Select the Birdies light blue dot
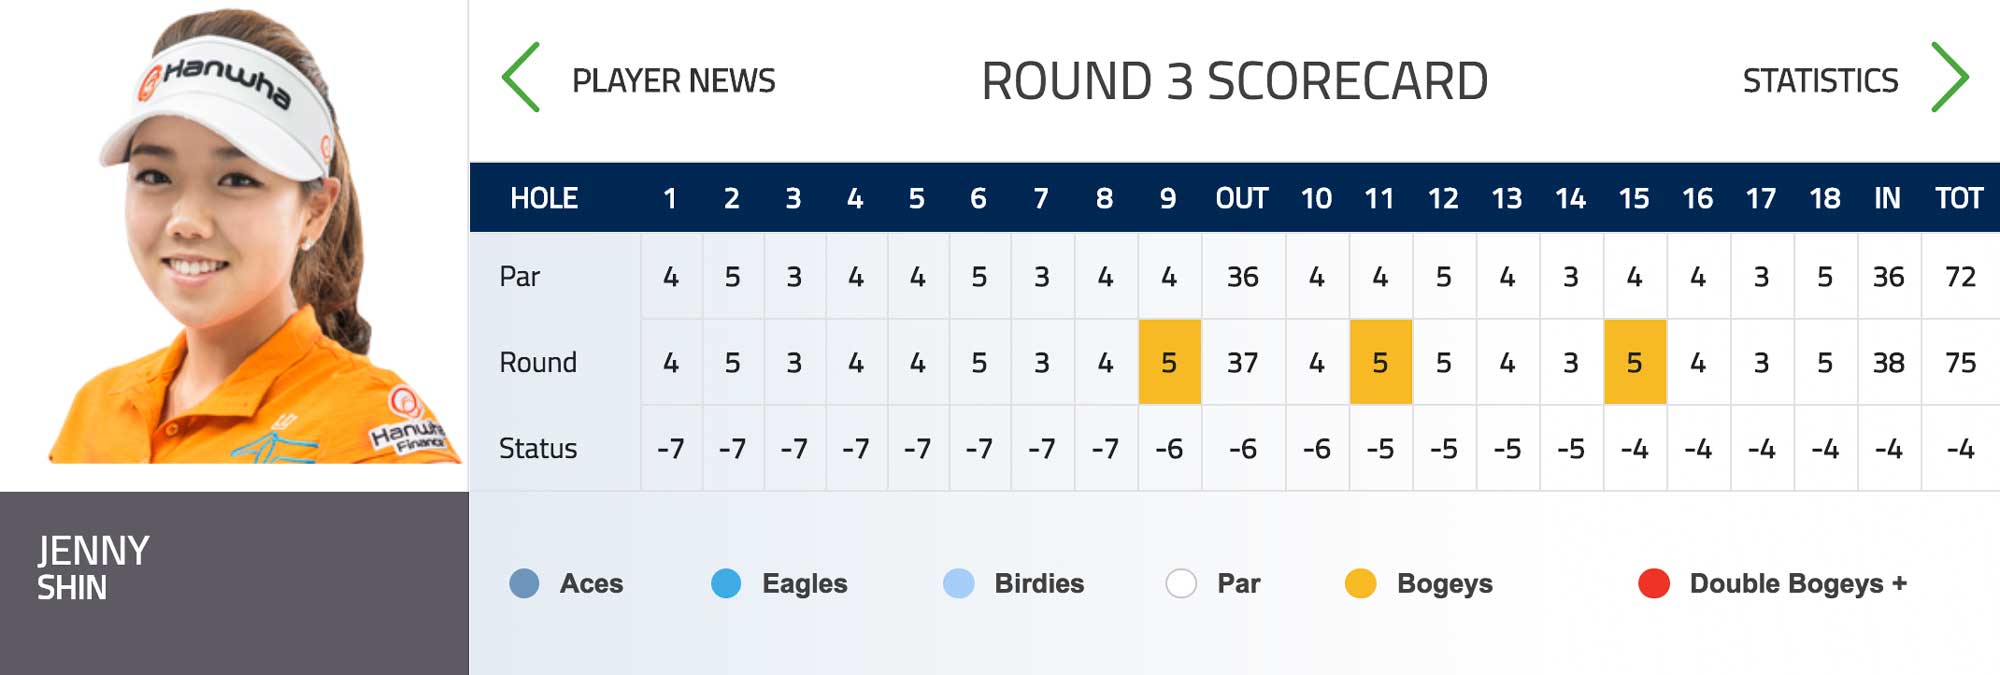Viewport: 2000px width, 675px height. 958,583
